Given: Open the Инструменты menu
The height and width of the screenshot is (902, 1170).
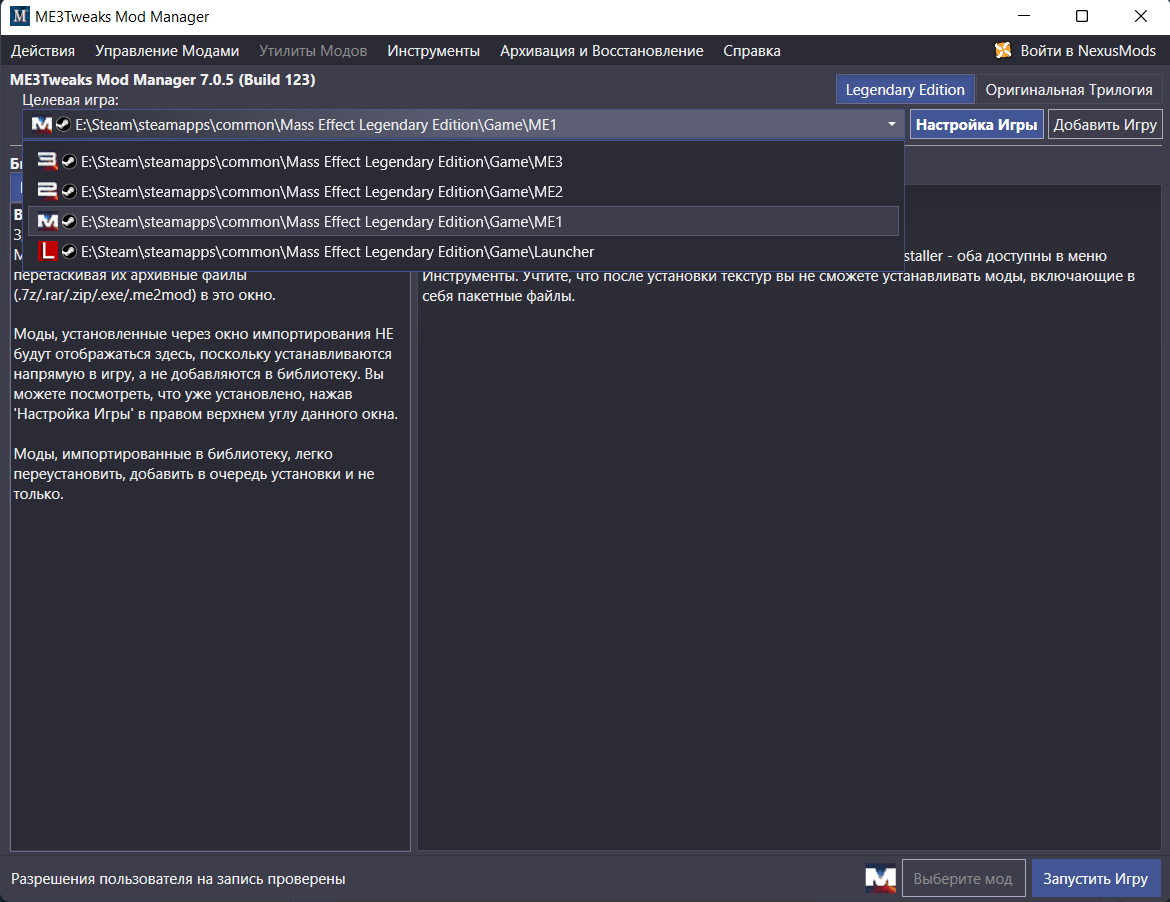Looking at the screenshot, I should click(x=434, y=51).
